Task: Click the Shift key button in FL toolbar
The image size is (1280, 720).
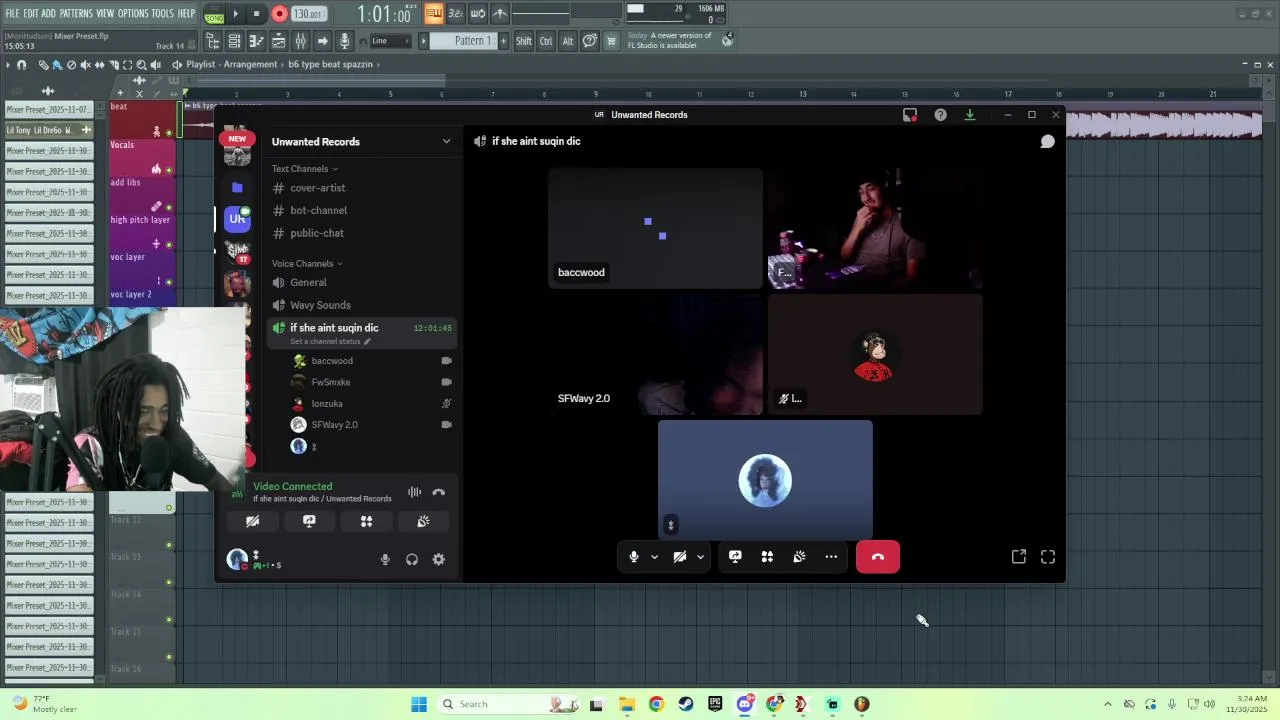Action: point(524,41)
